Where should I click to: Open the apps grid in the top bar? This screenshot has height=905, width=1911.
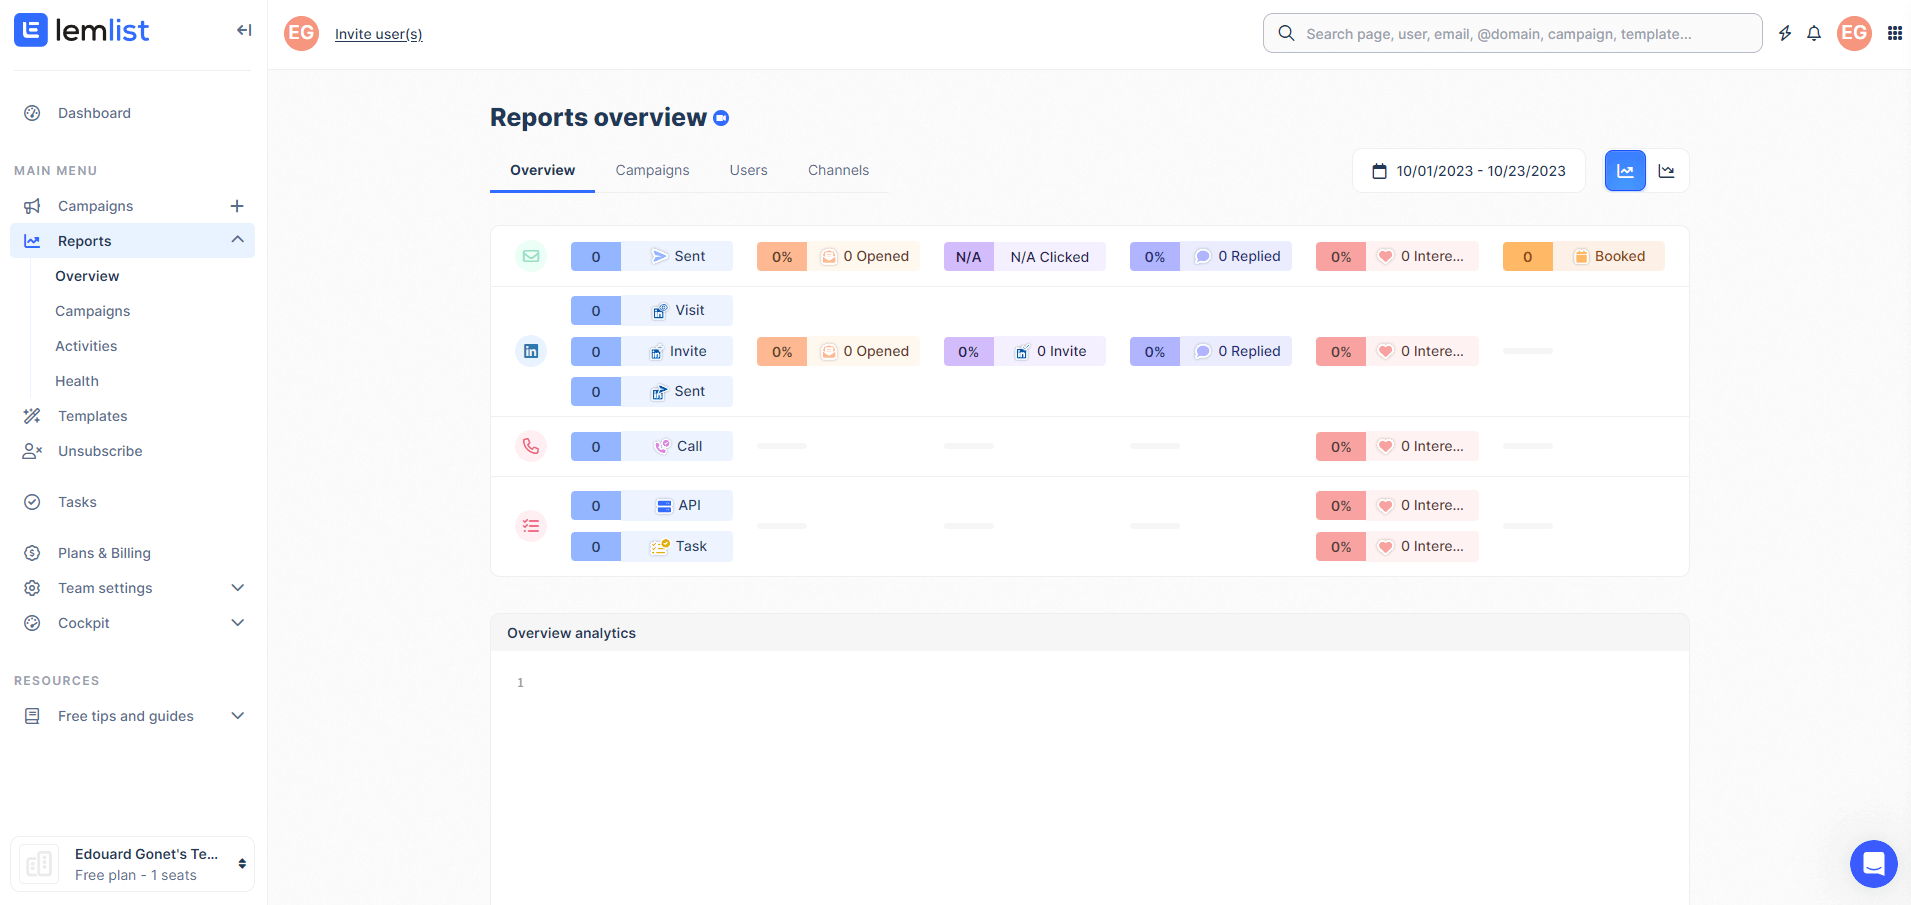click(x=1894, y=33)
